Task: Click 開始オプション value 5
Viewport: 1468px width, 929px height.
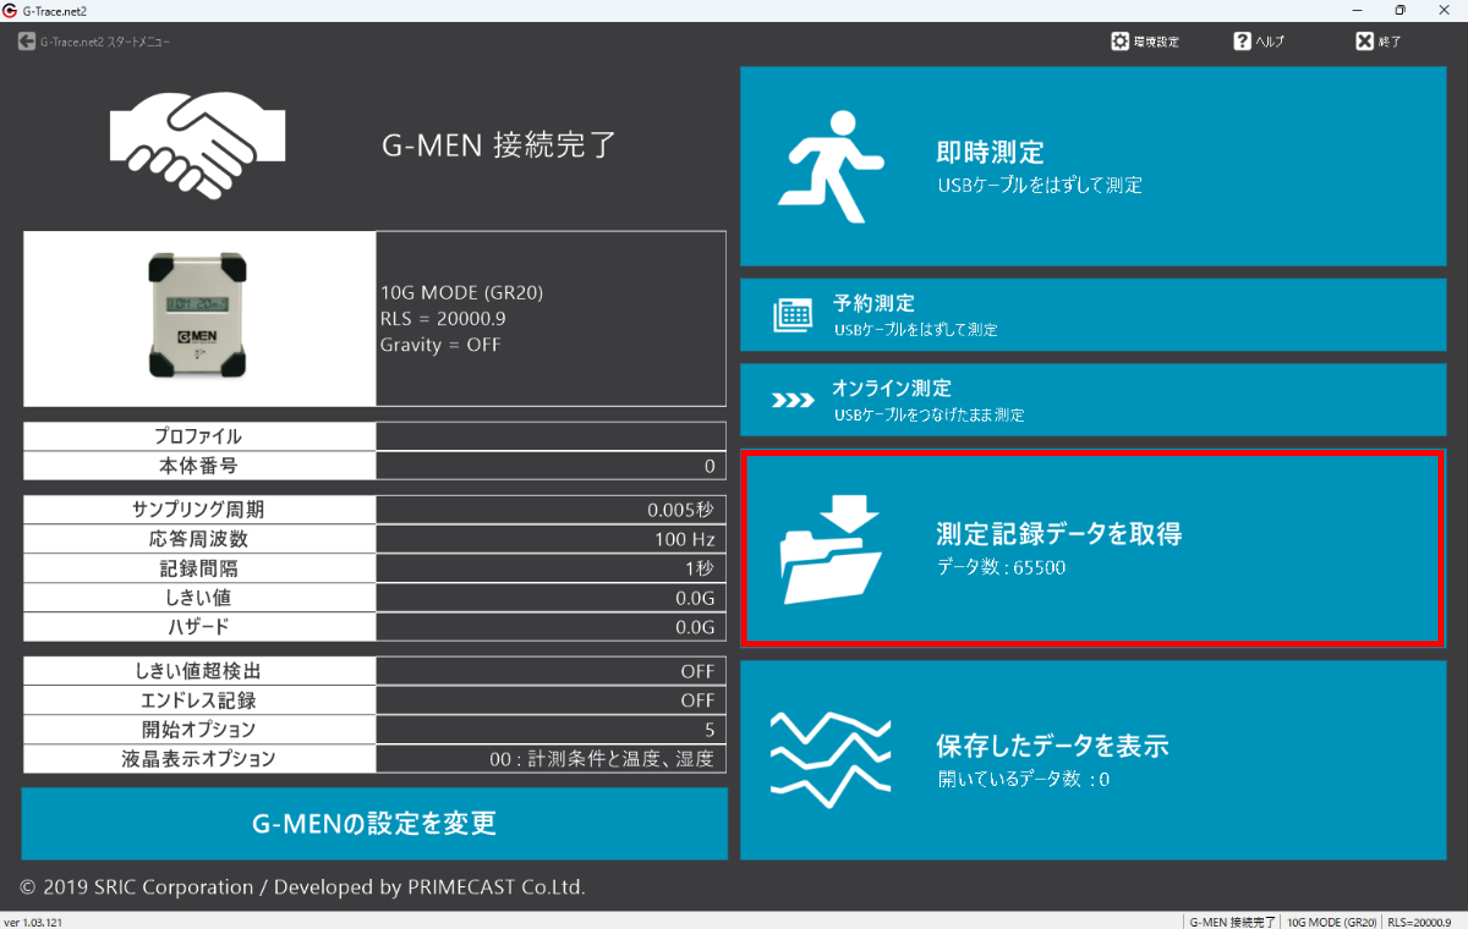Action: coord(551,729)
